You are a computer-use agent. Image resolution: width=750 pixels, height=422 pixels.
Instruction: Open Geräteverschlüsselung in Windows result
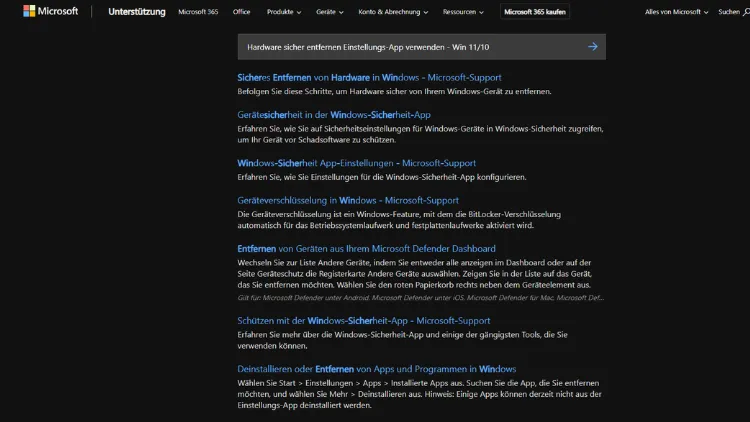pyautogui.click(x=348, y=200)
